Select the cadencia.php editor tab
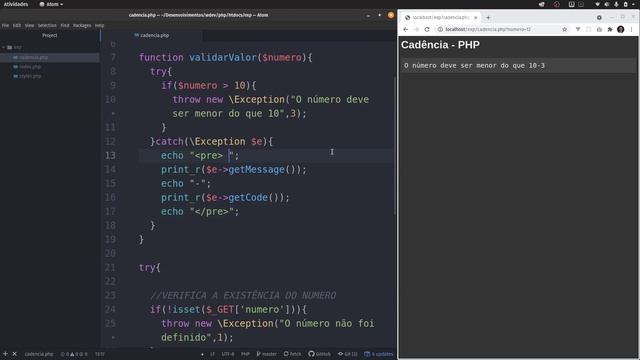This screenshot has height=360, width=640. pyautogui.click(x=152, y=36)
